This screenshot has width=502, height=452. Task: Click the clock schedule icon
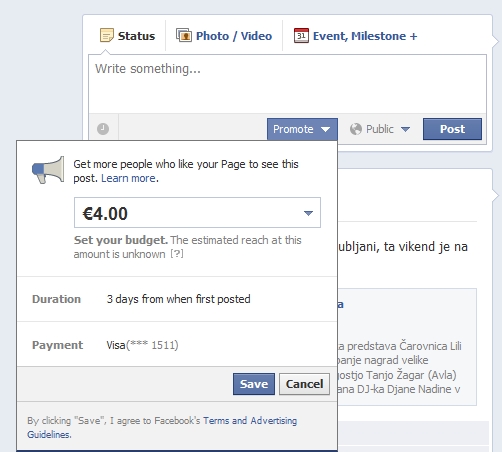click(x=103, y=129)
